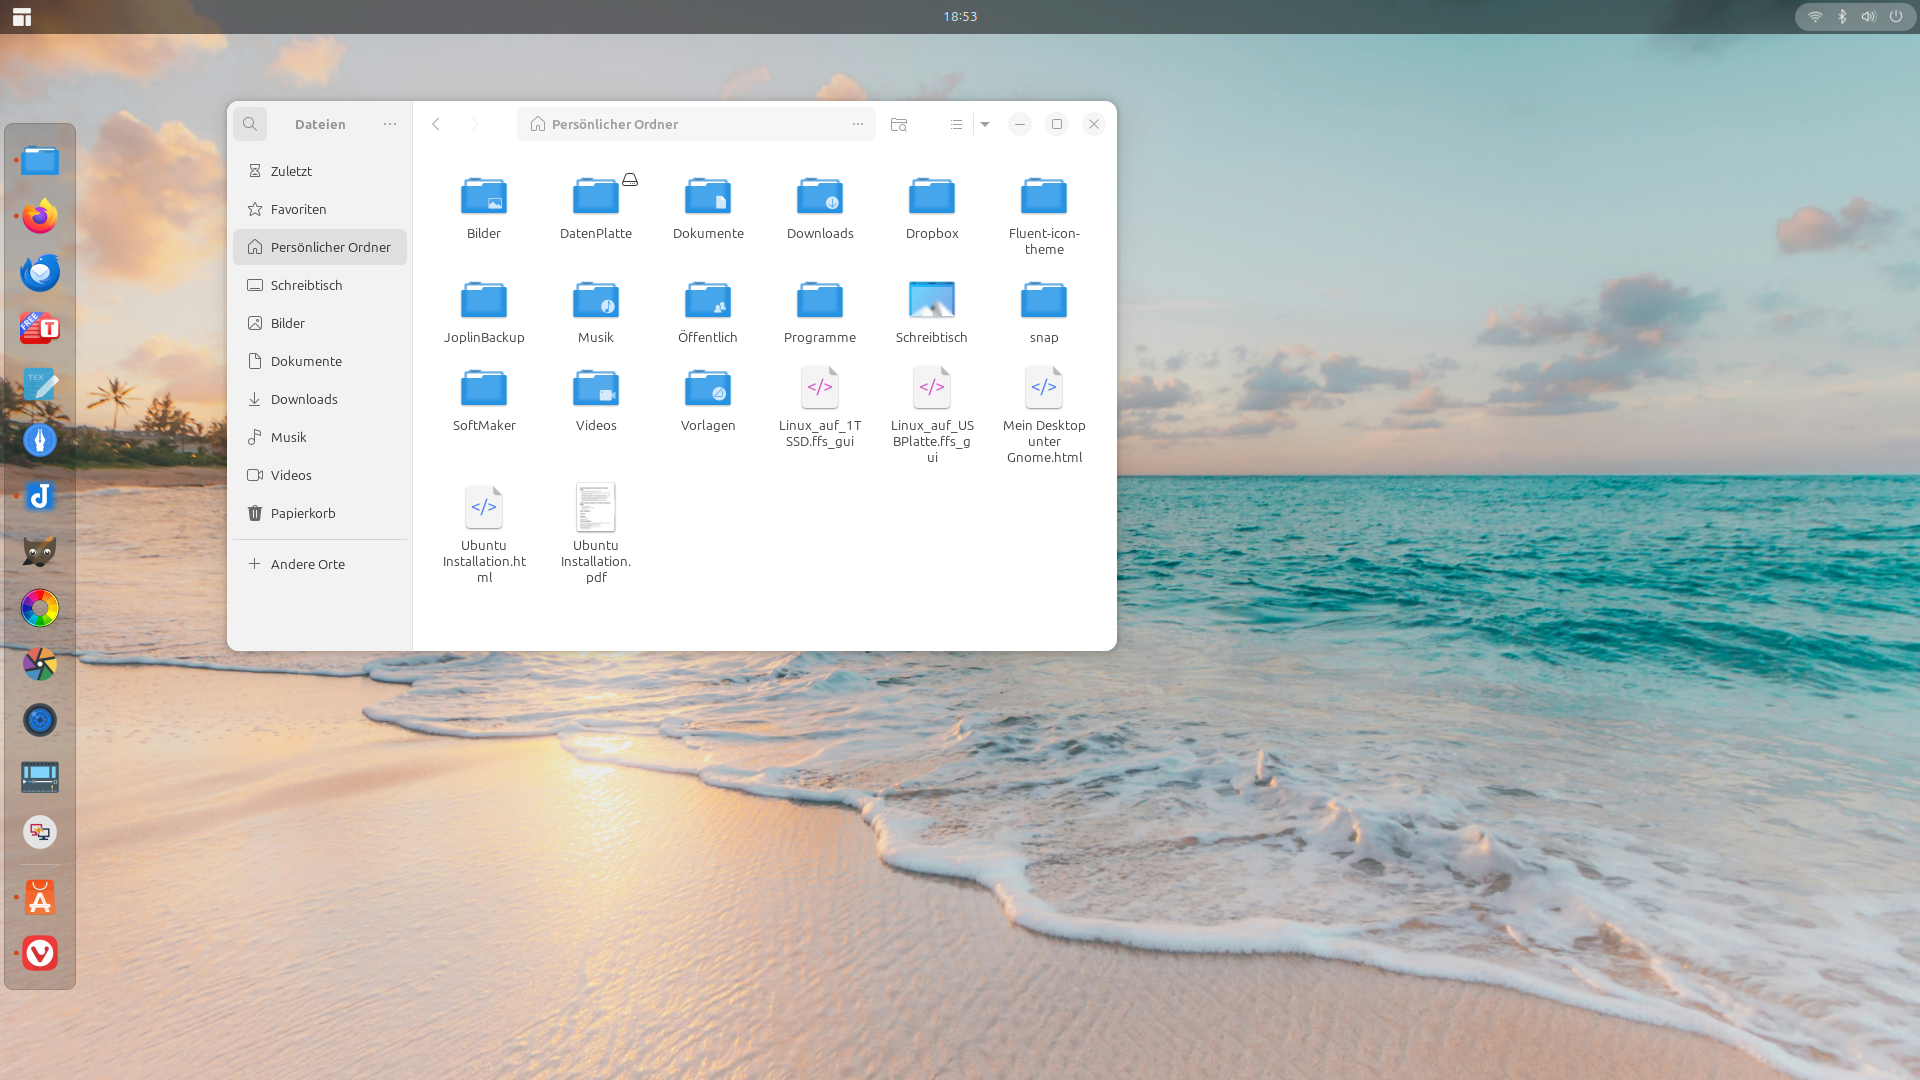Select the Fluent-icon-theme folder
Viewport: 1920px width, 1080px height.
[1044, 196]
